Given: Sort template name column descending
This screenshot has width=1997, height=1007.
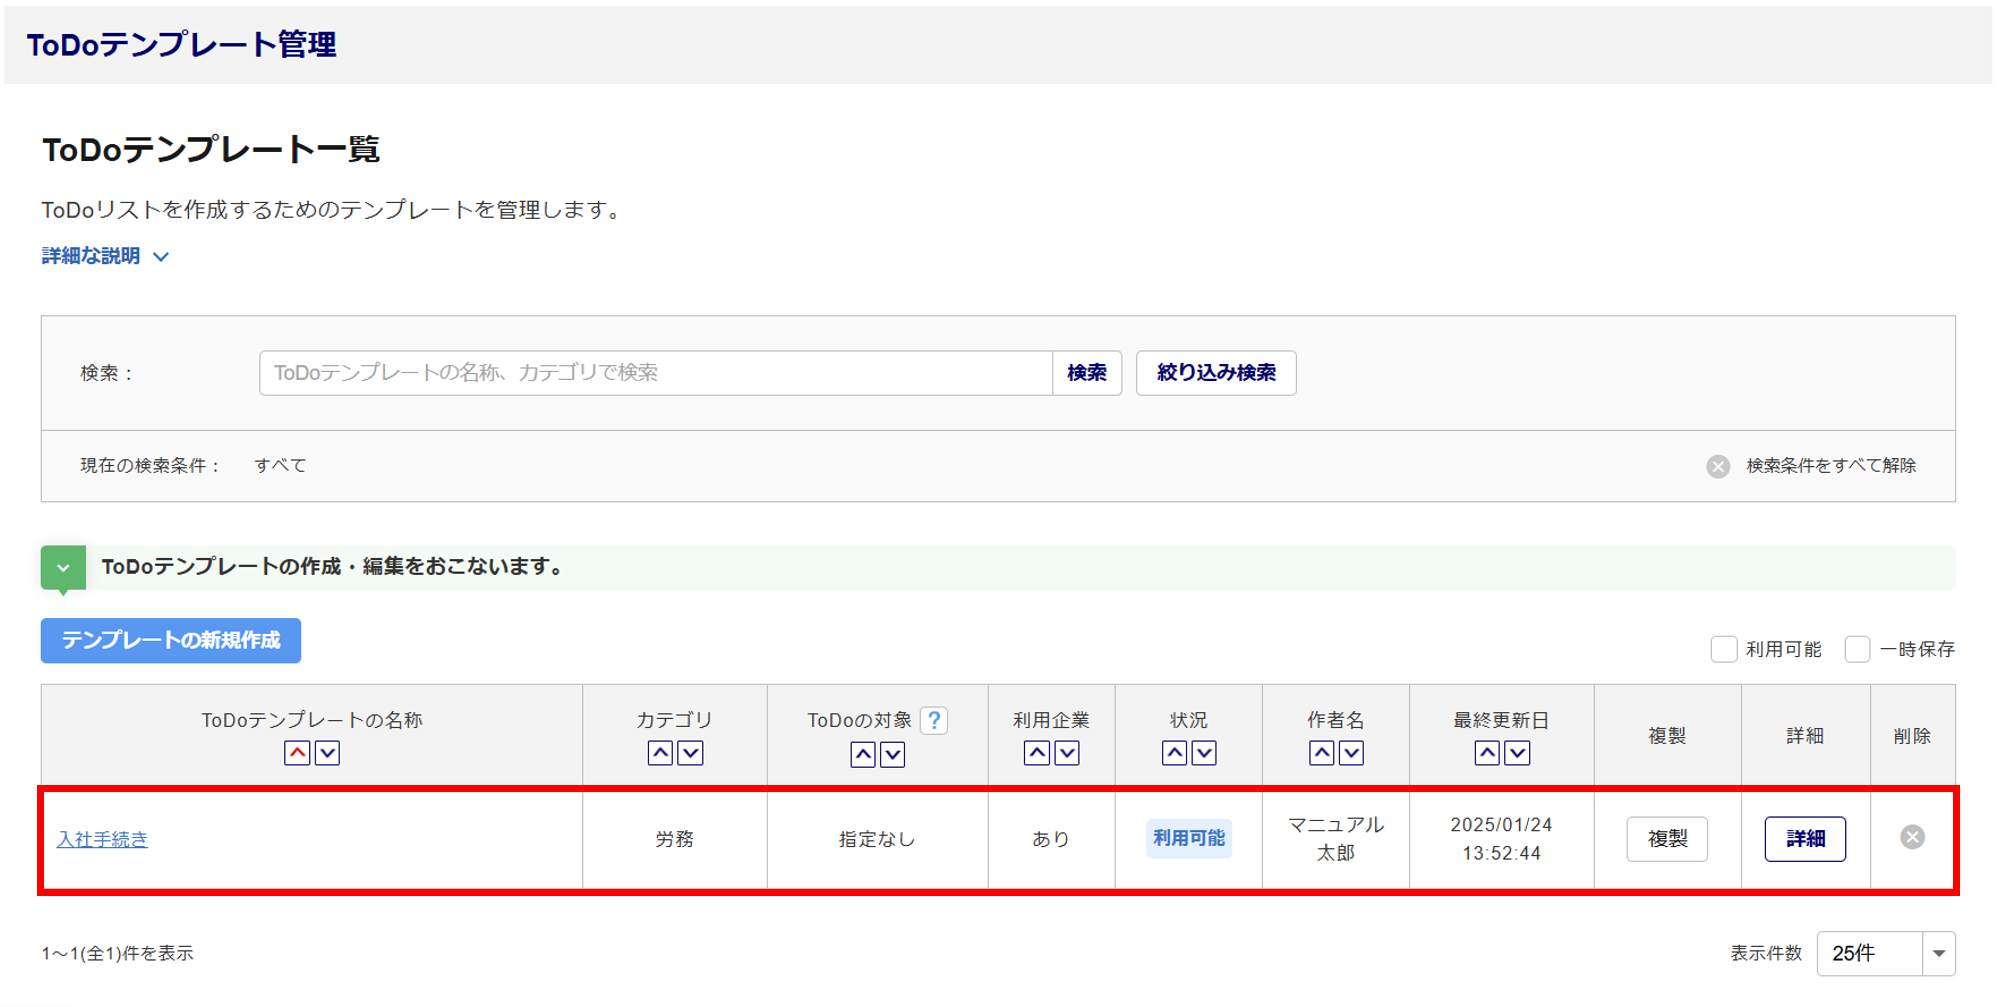Looking at the screenshot, I should [x=328, y=753].
